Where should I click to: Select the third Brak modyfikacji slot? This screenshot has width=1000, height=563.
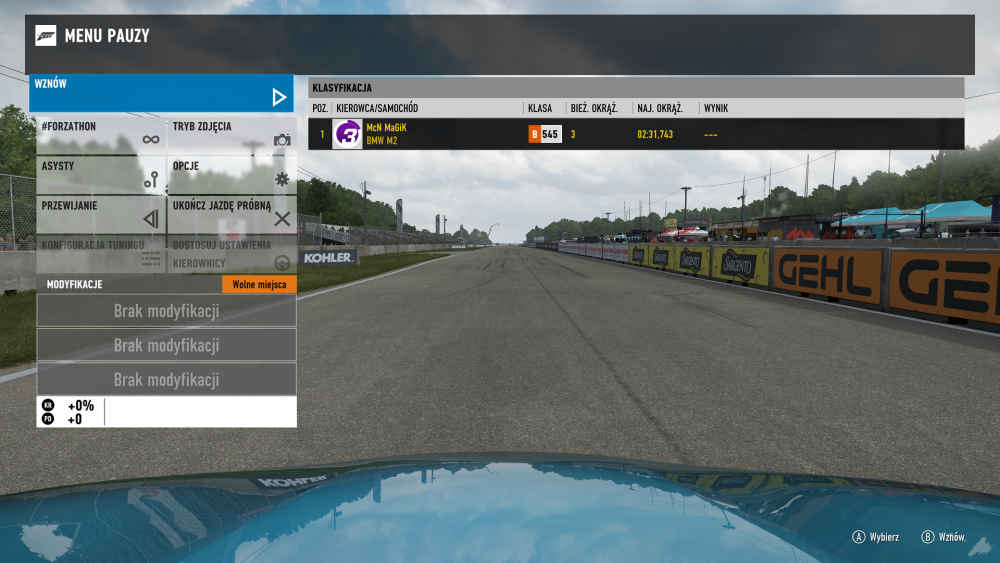tap(166, 379)
